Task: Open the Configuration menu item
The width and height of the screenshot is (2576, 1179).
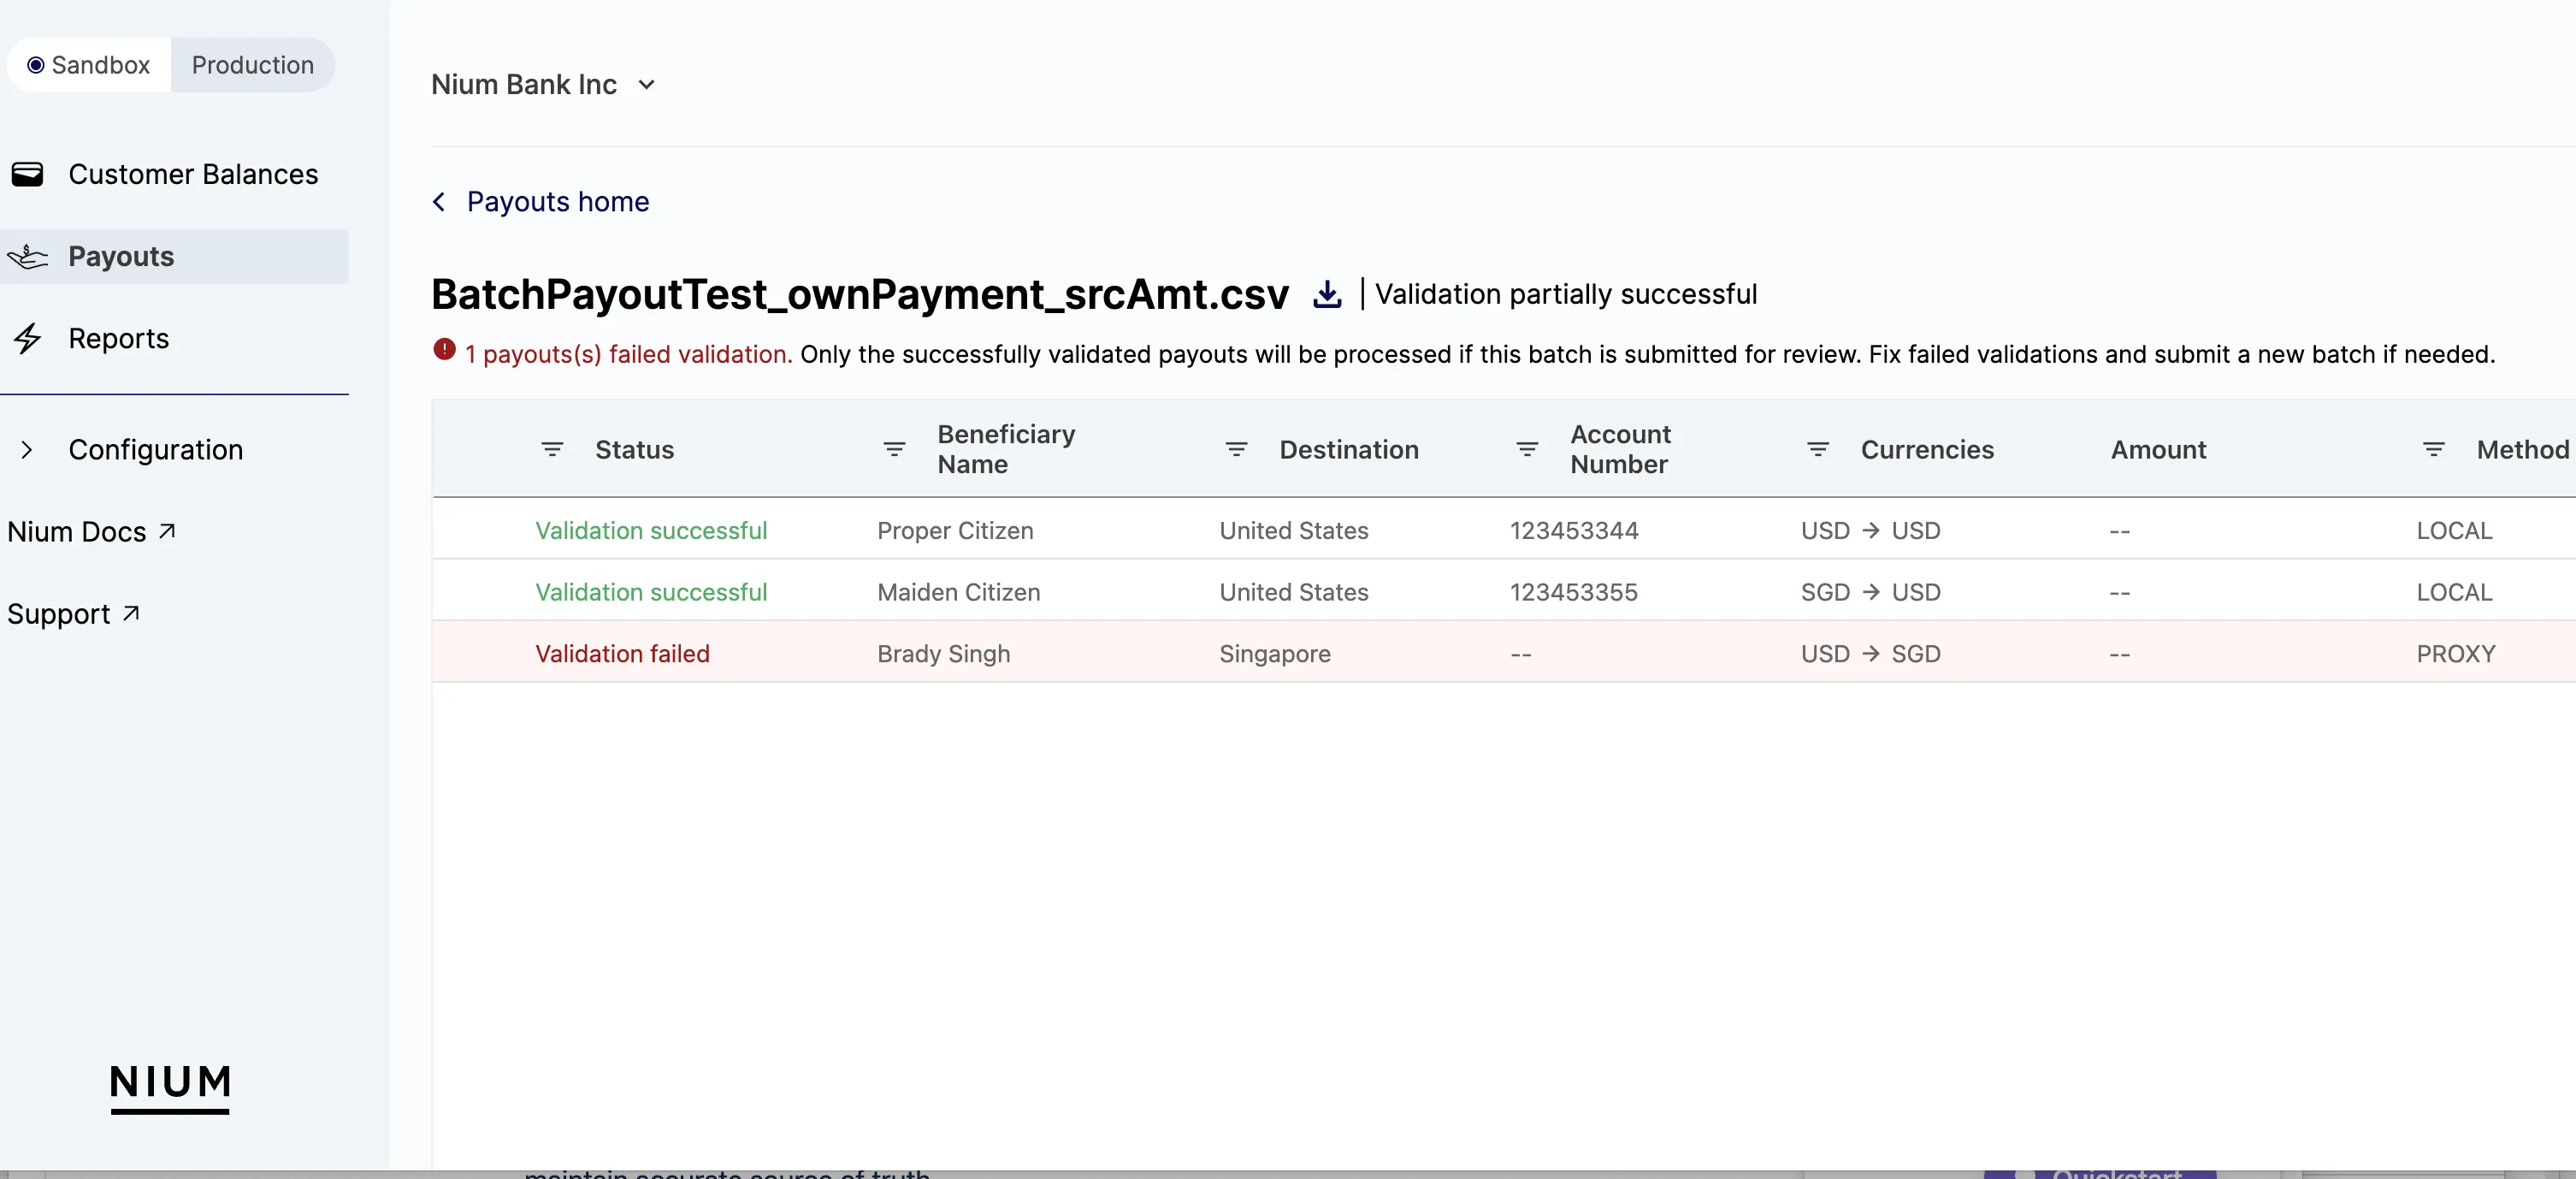Action: point(156,450)
